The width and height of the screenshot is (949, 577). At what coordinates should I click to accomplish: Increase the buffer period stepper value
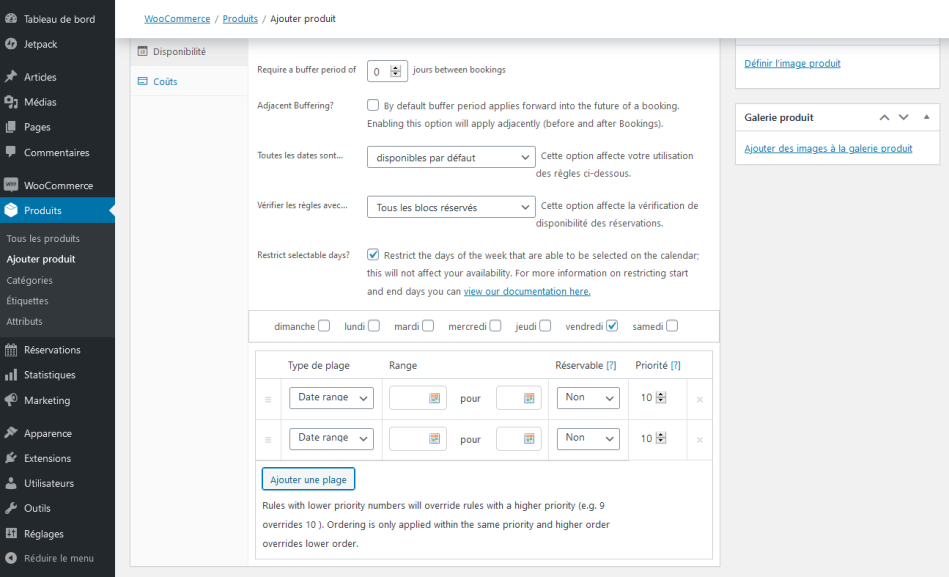[396, 67]
